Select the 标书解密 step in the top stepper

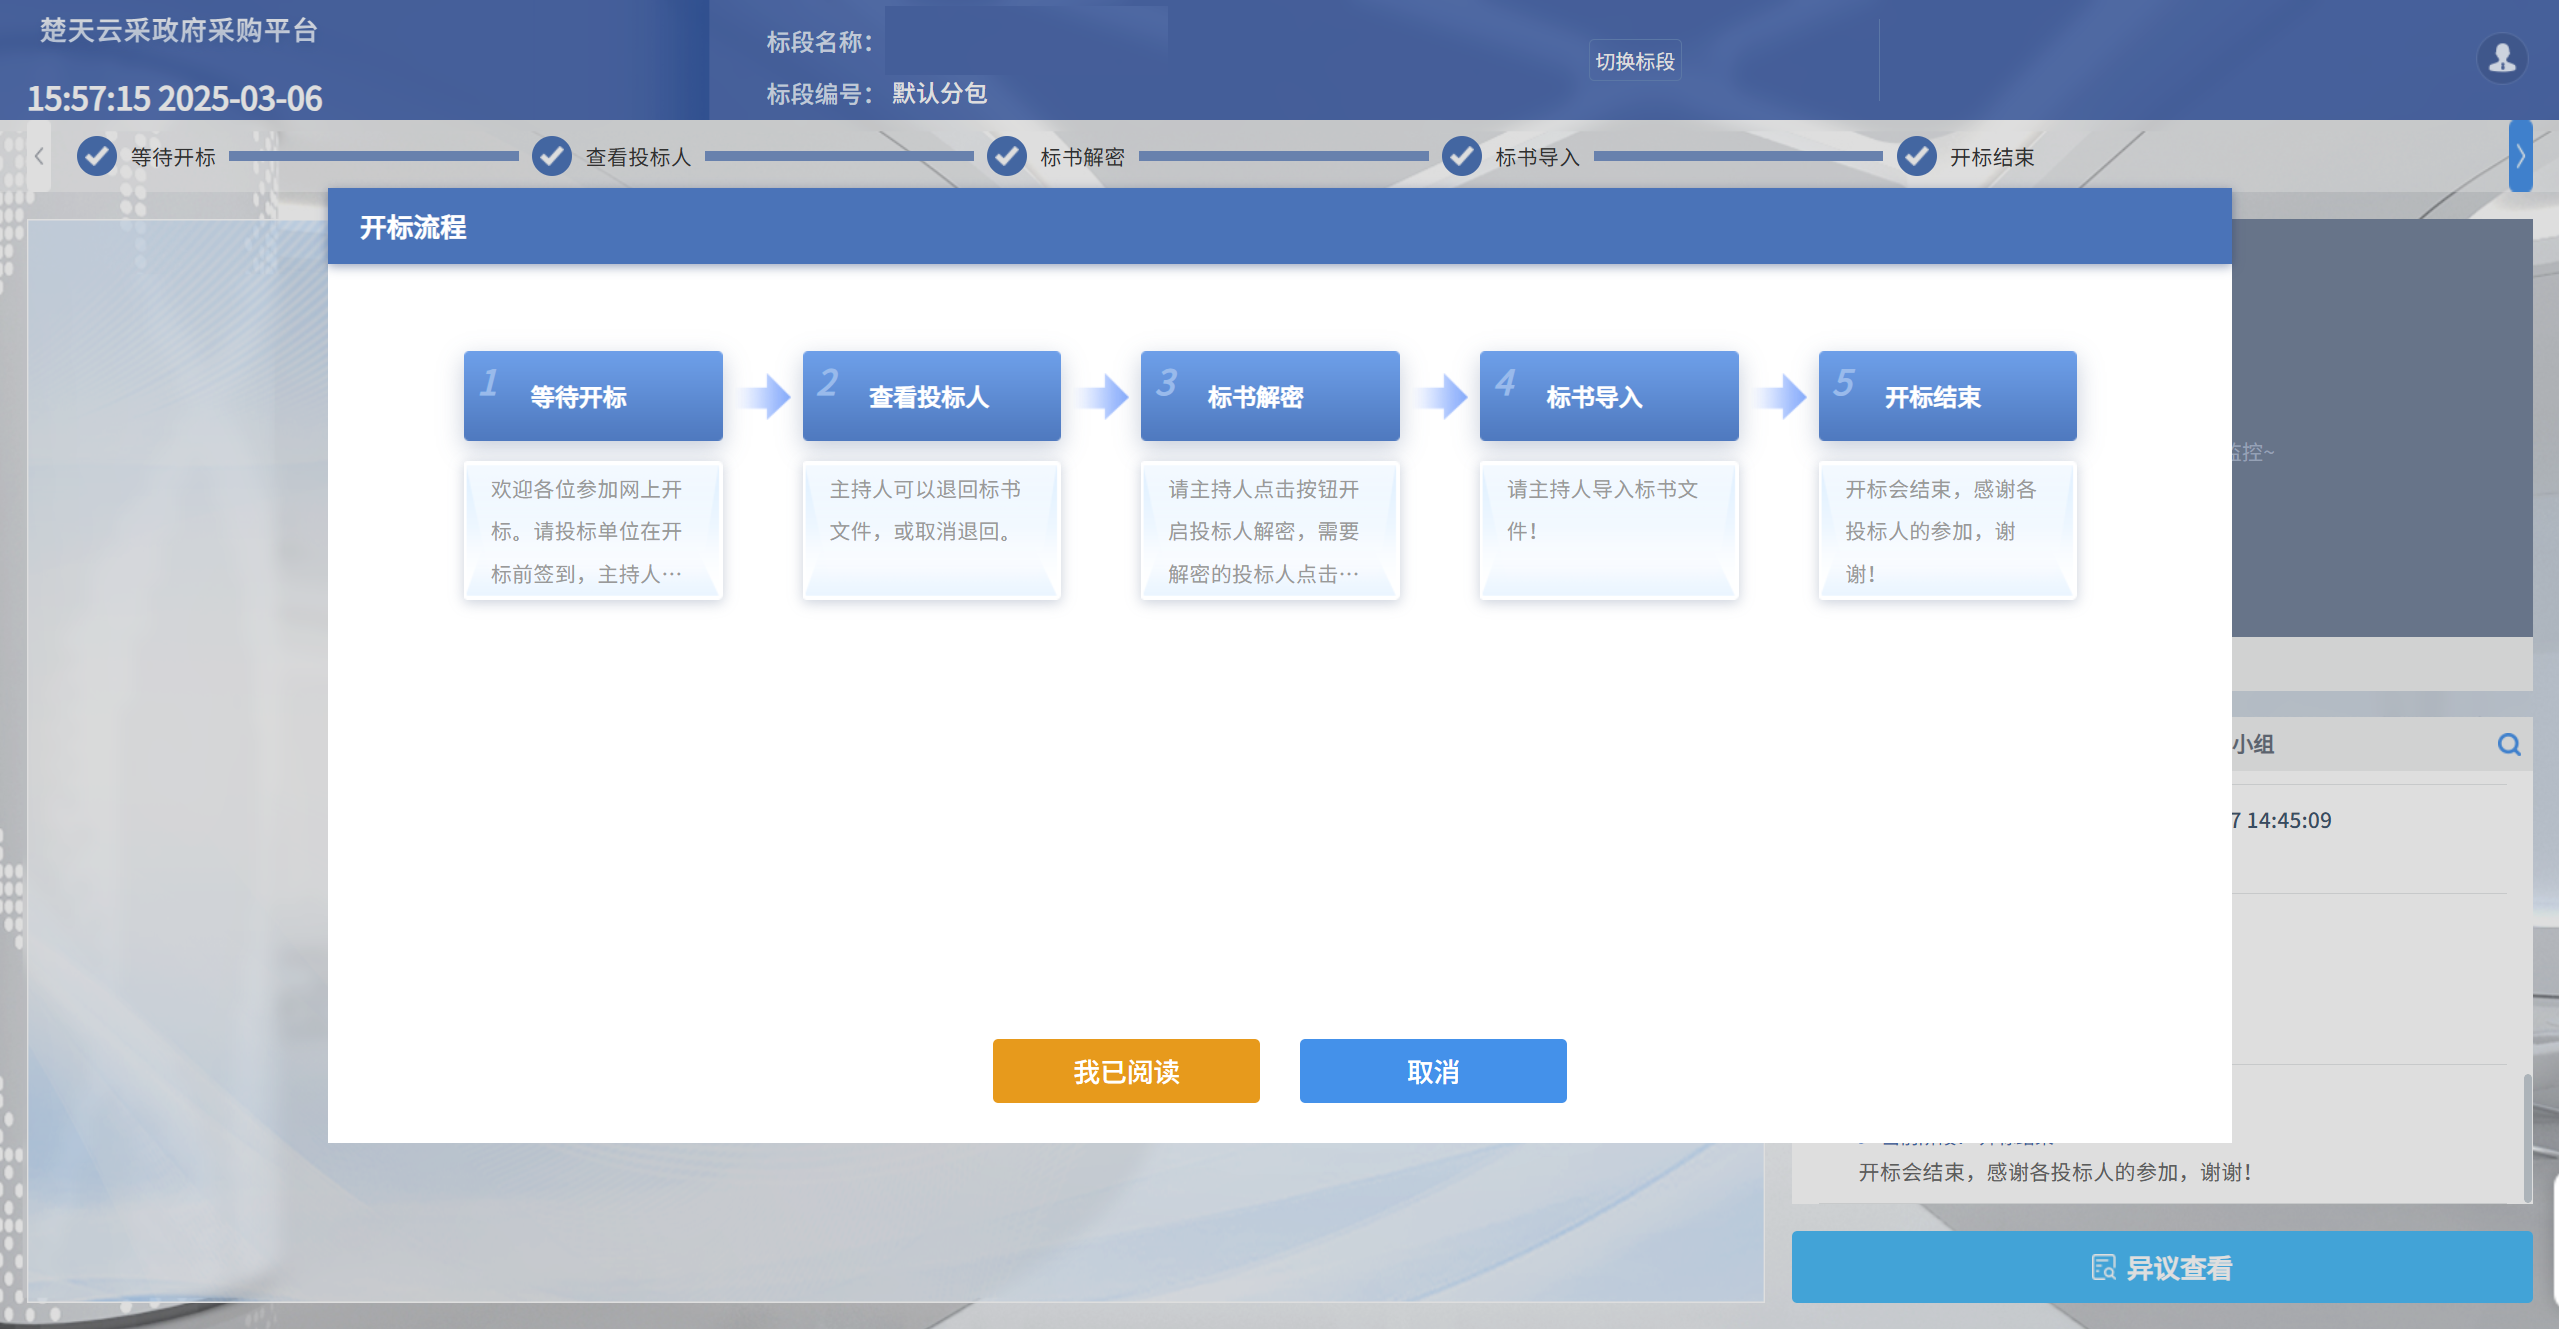click(1082, 156)
